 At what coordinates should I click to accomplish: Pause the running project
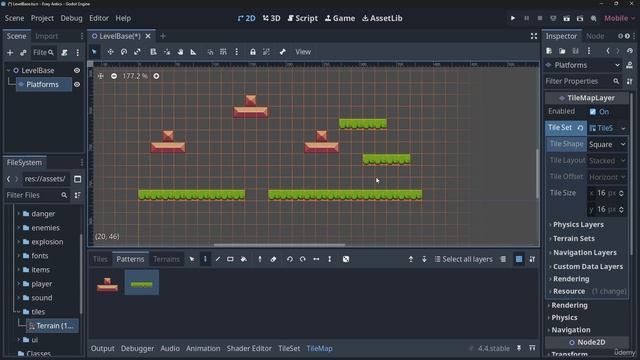pos(527,18)
